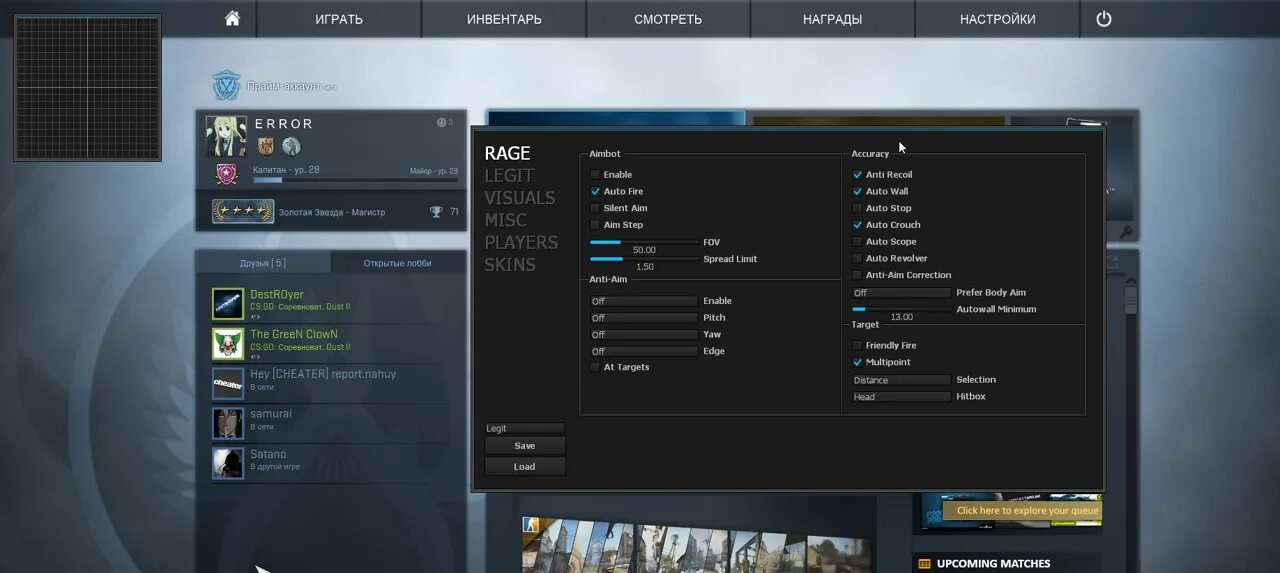Open the НАСТРОЙКИ menu

pyautogui.click(x=997, y=19)
